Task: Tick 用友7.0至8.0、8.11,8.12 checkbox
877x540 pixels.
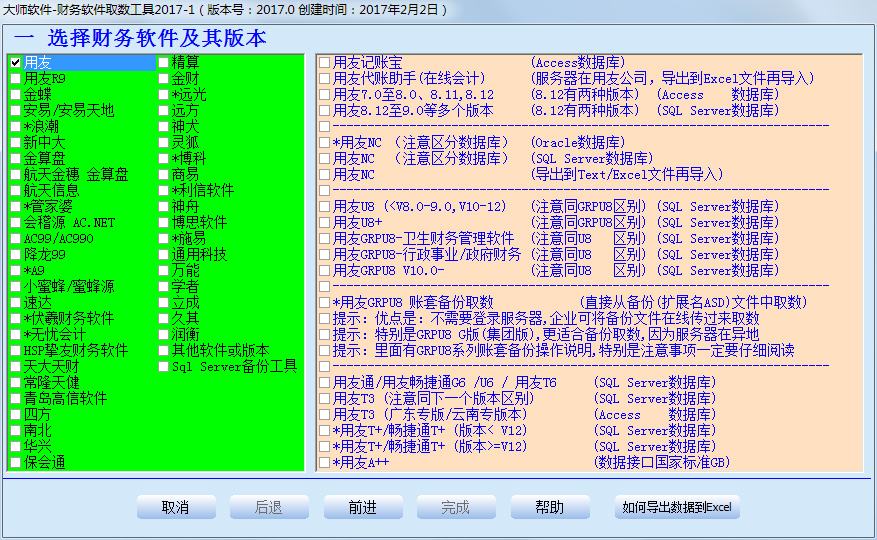Action: click(324, 95)
